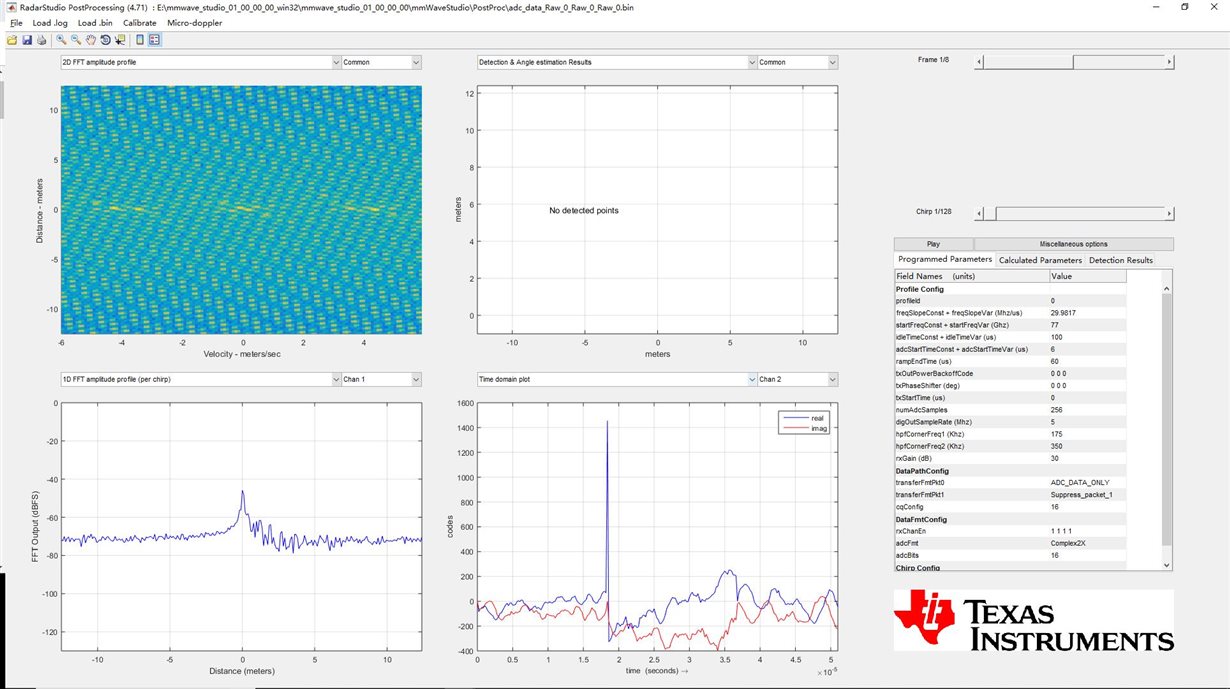Select the cqConfig row
The height and width of the screenshot is (689, 1230).
(x=1010, y=507)
